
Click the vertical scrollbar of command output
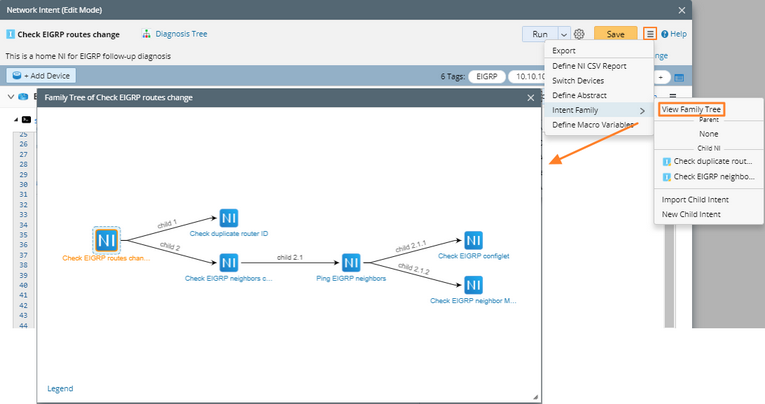pyautogui.click(x=669, y=276)
